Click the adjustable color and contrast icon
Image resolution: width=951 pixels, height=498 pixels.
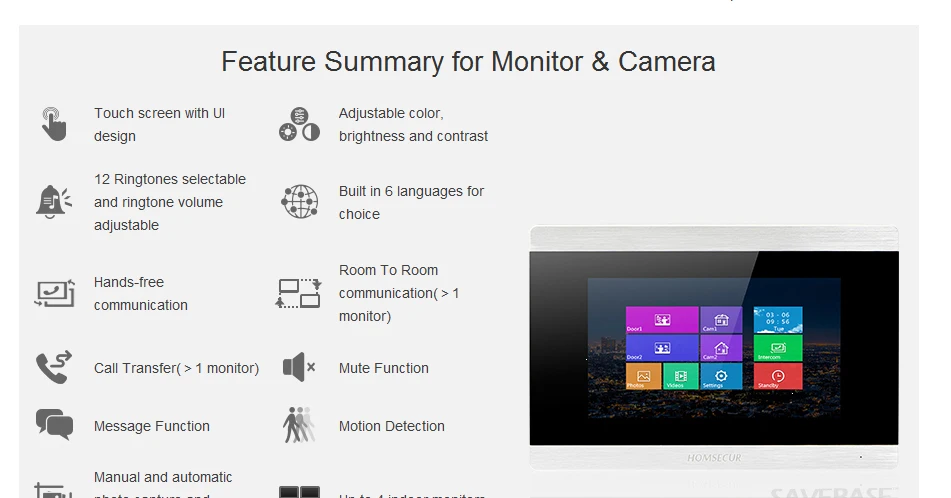point(299,124)
